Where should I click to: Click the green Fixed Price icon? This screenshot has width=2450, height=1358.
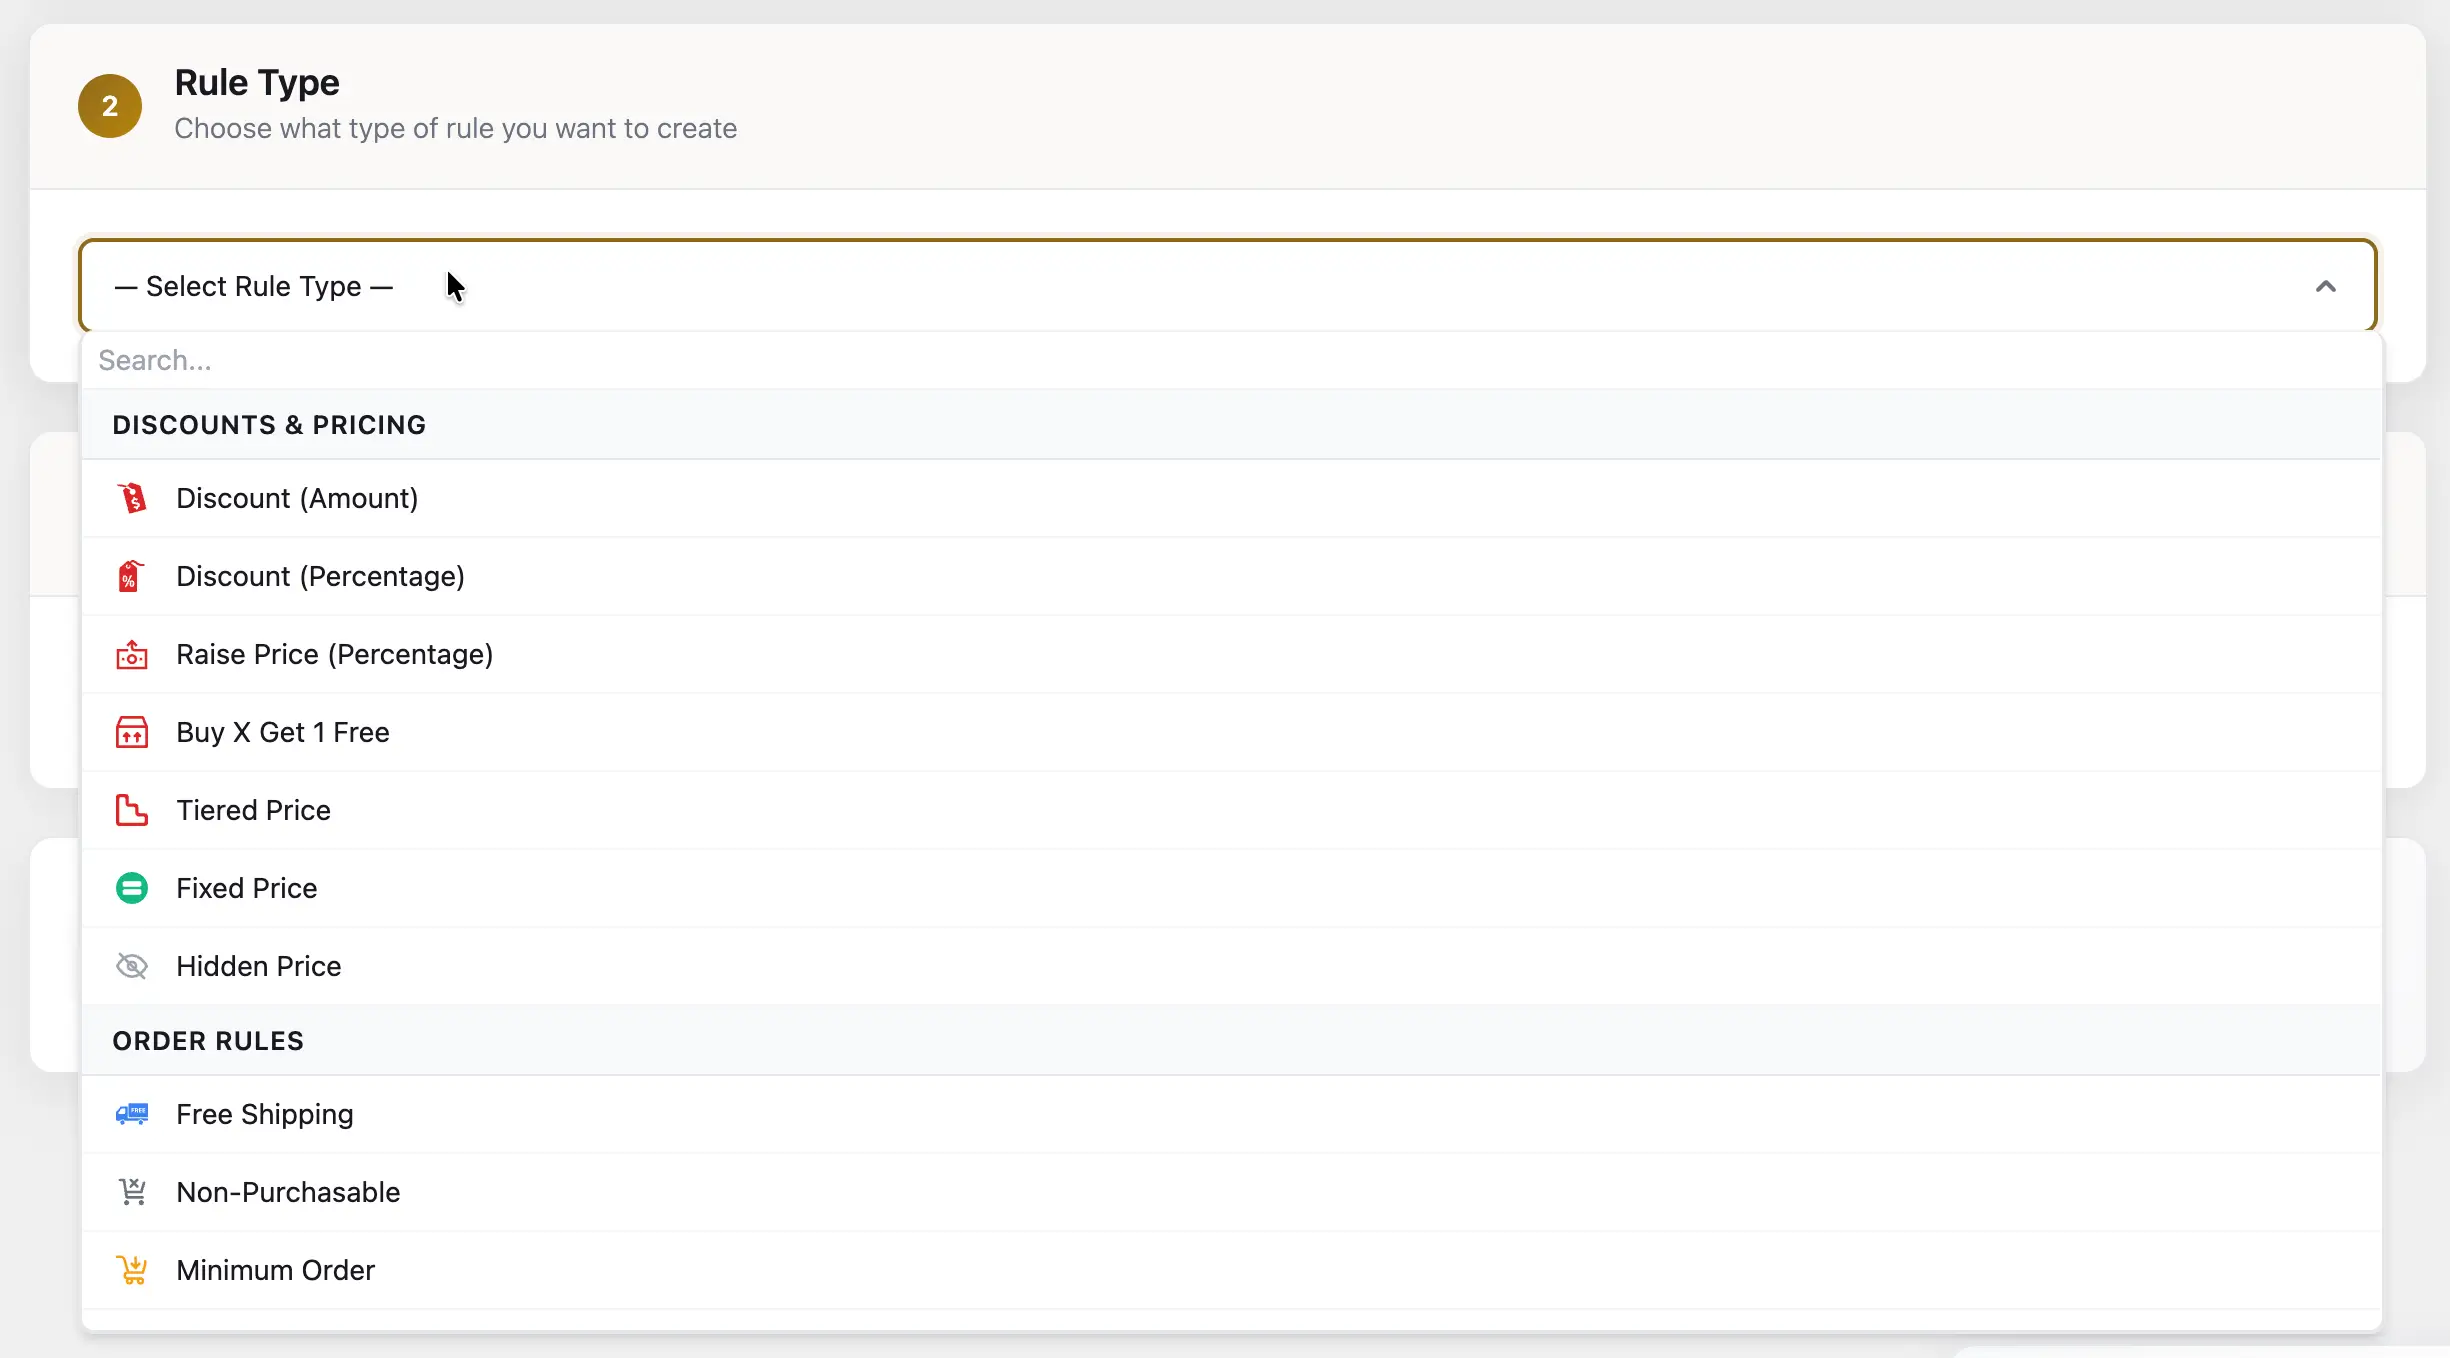click(132, 888)
